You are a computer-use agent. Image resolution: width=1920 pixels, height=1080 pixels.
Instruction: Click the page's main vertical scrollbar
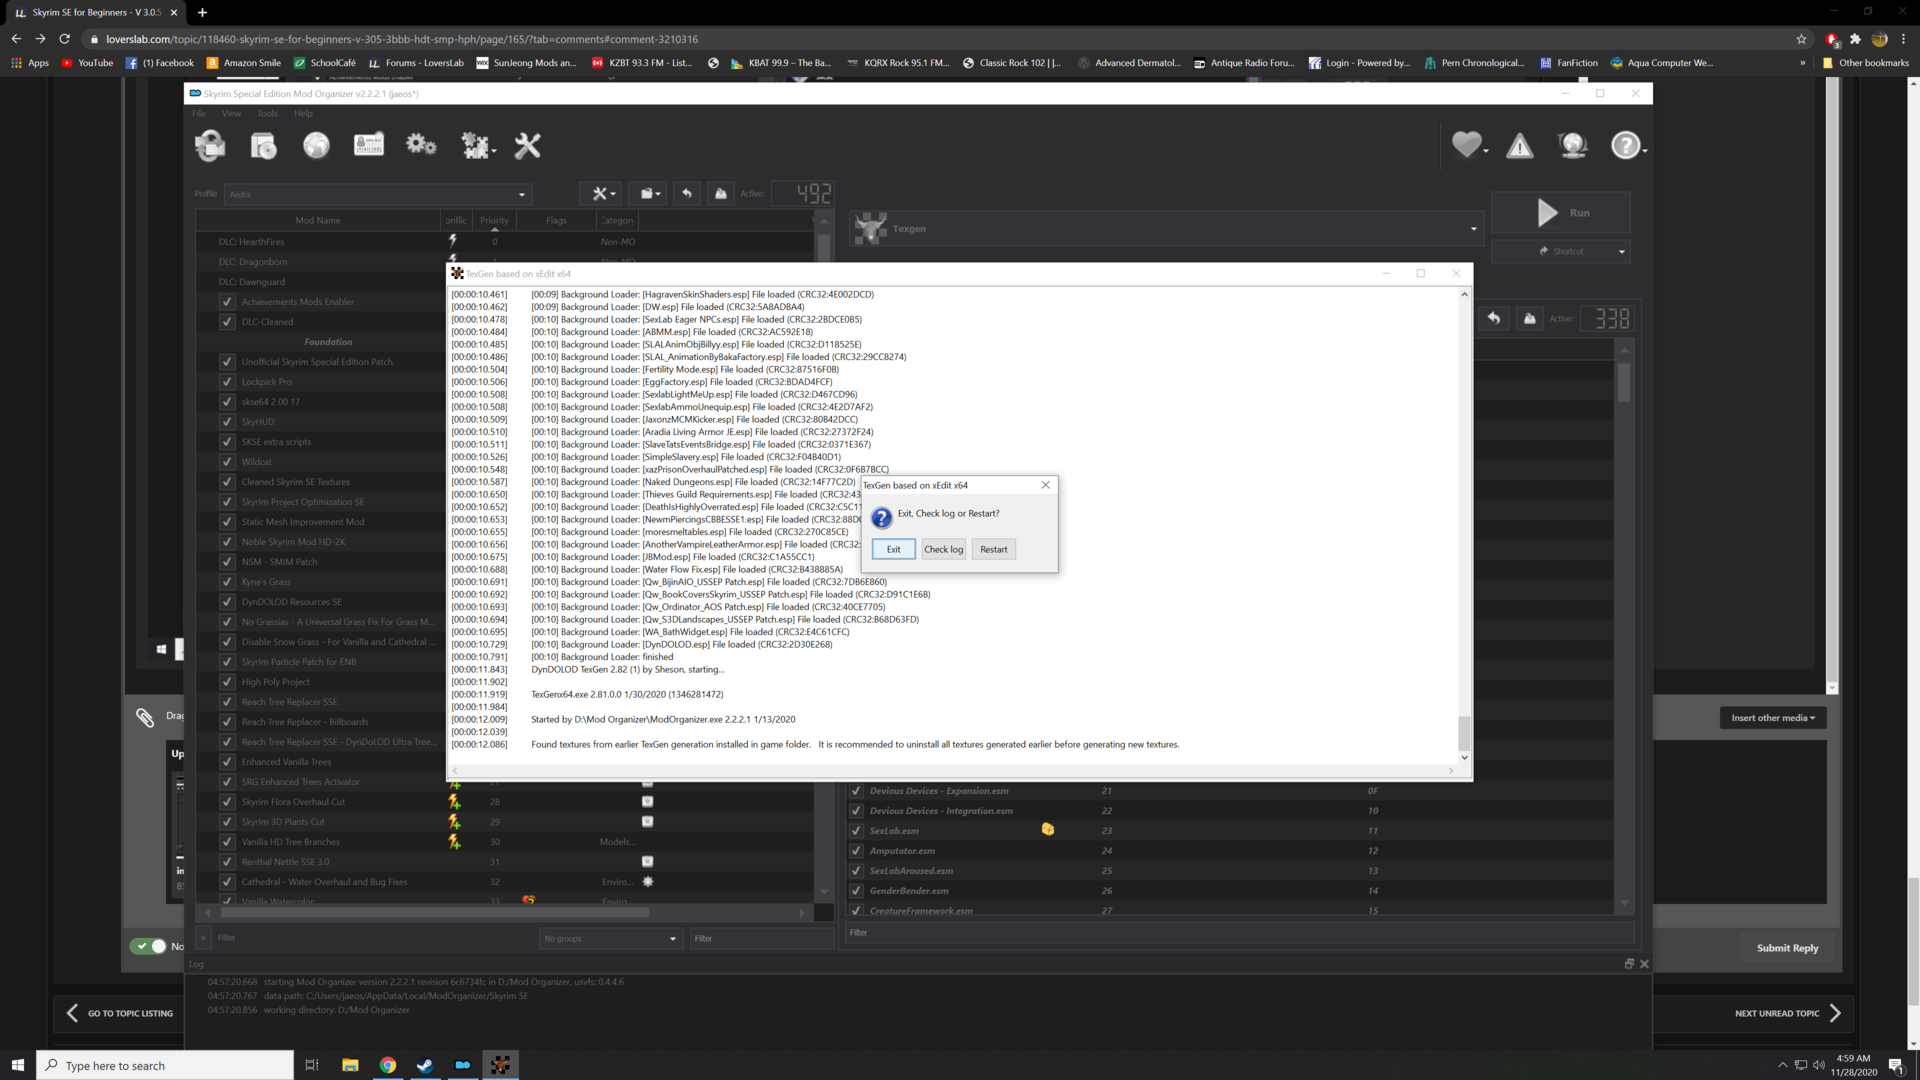(1912, 940)
